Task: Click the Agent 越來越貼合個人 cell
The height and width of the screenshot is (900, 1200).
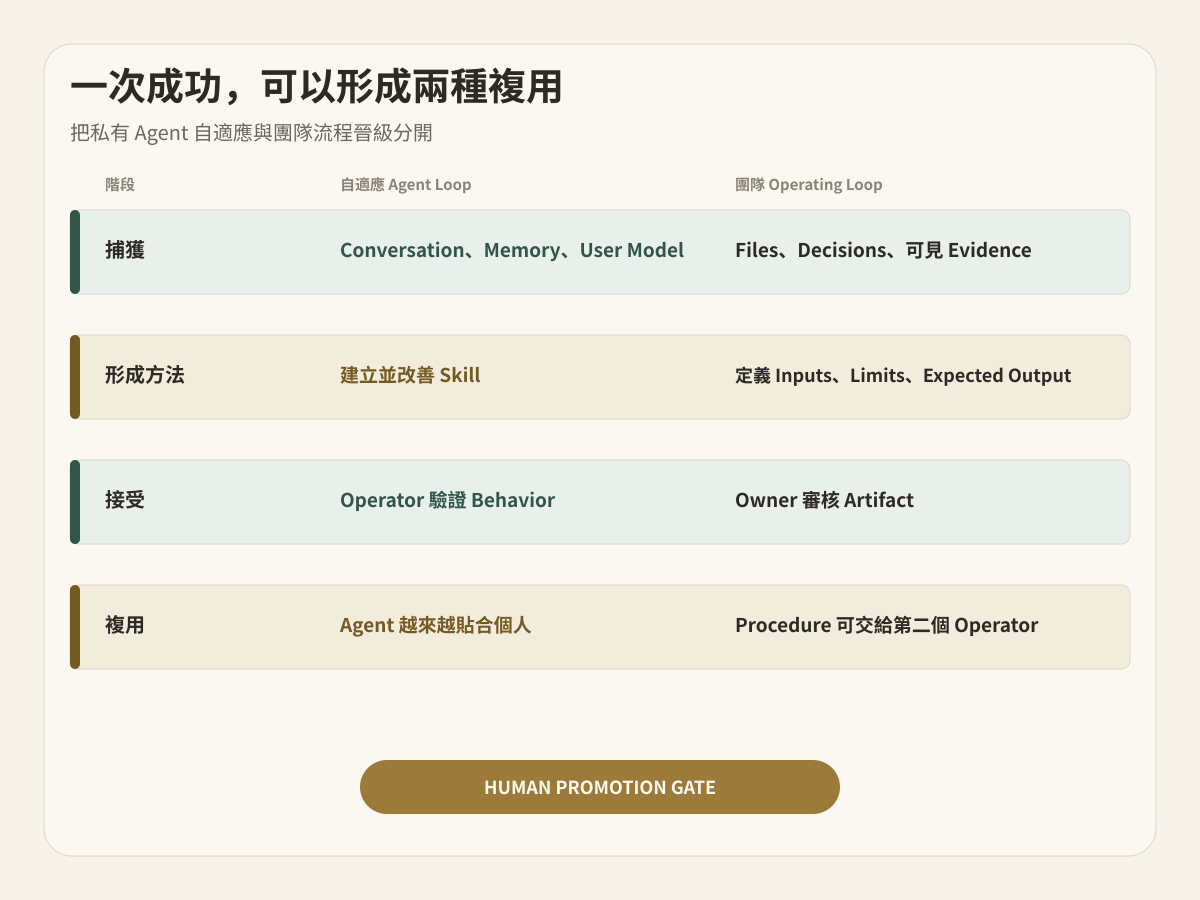Action: coord(435,625)
